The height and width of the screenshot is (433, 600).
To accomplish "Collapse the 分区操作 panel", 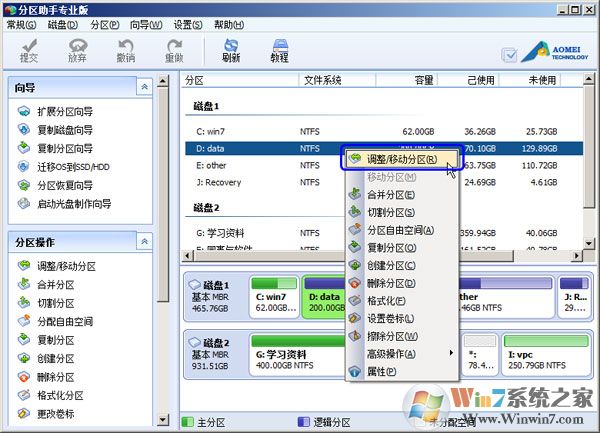I will [145, 241].
